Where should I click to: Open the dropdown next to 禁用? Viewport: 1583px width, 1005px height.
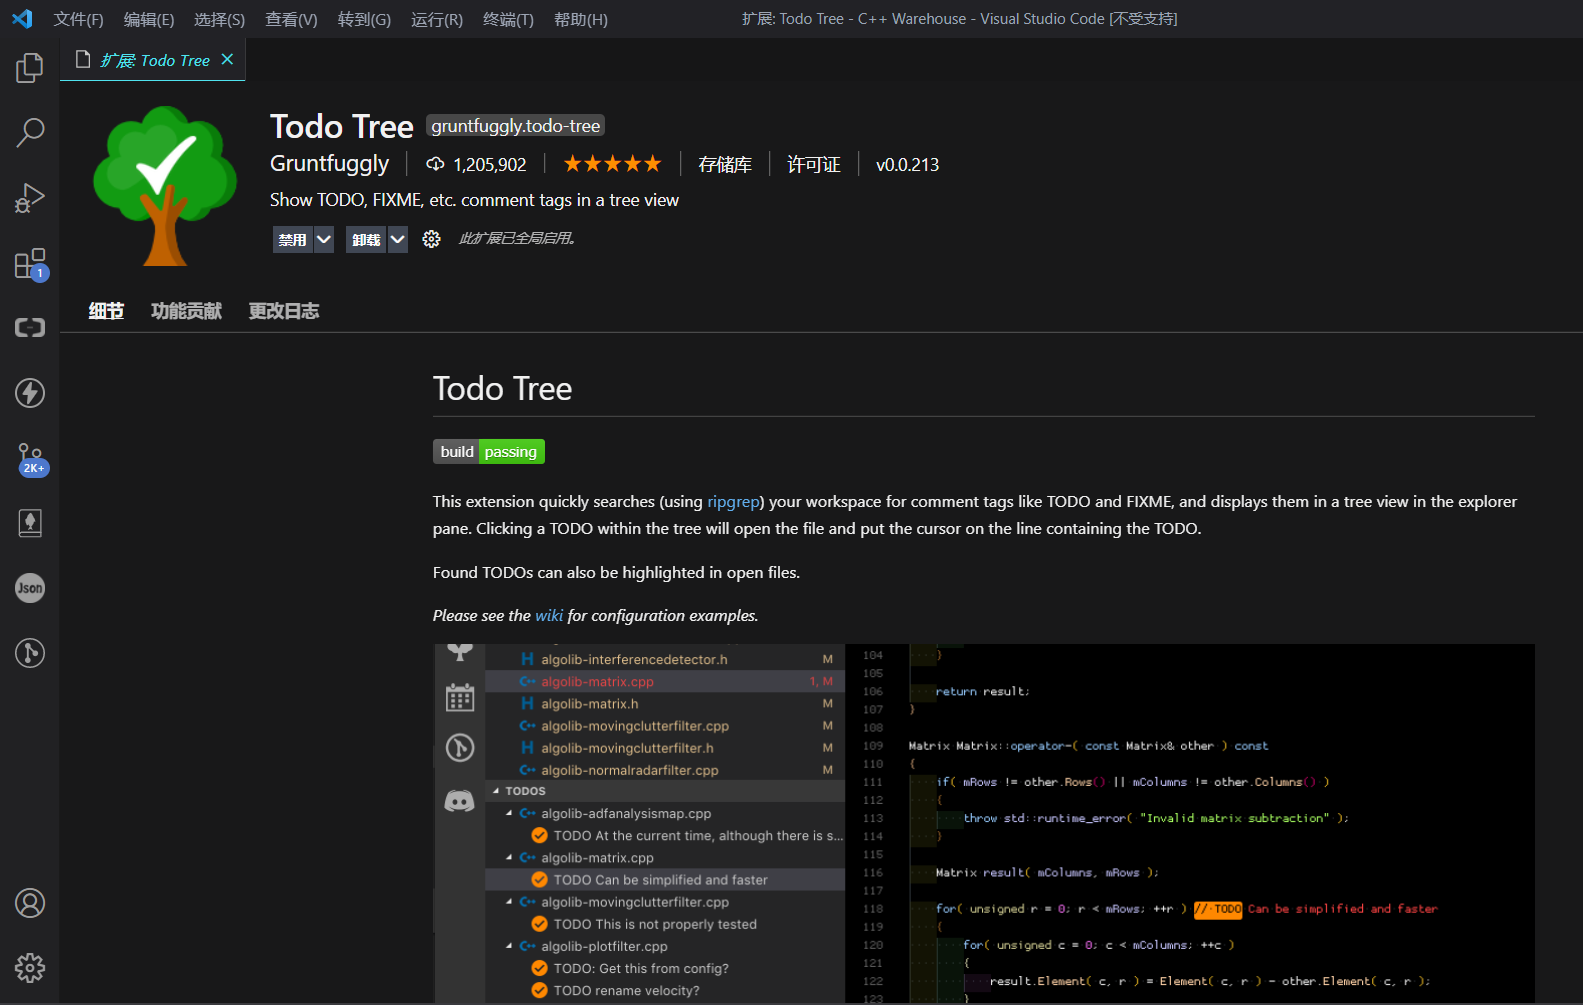pyautogui.click(x=323, y=240)
